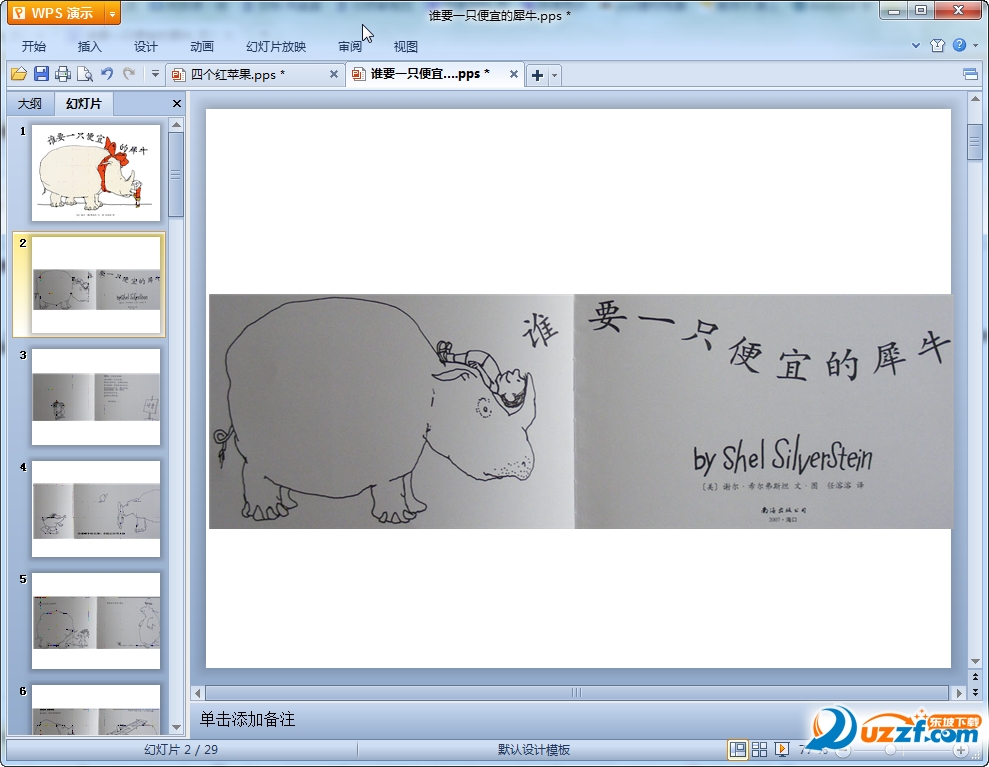
Task: Close the slide thumbnail pane
Action: pyautogui.click(x=177, y=103)
